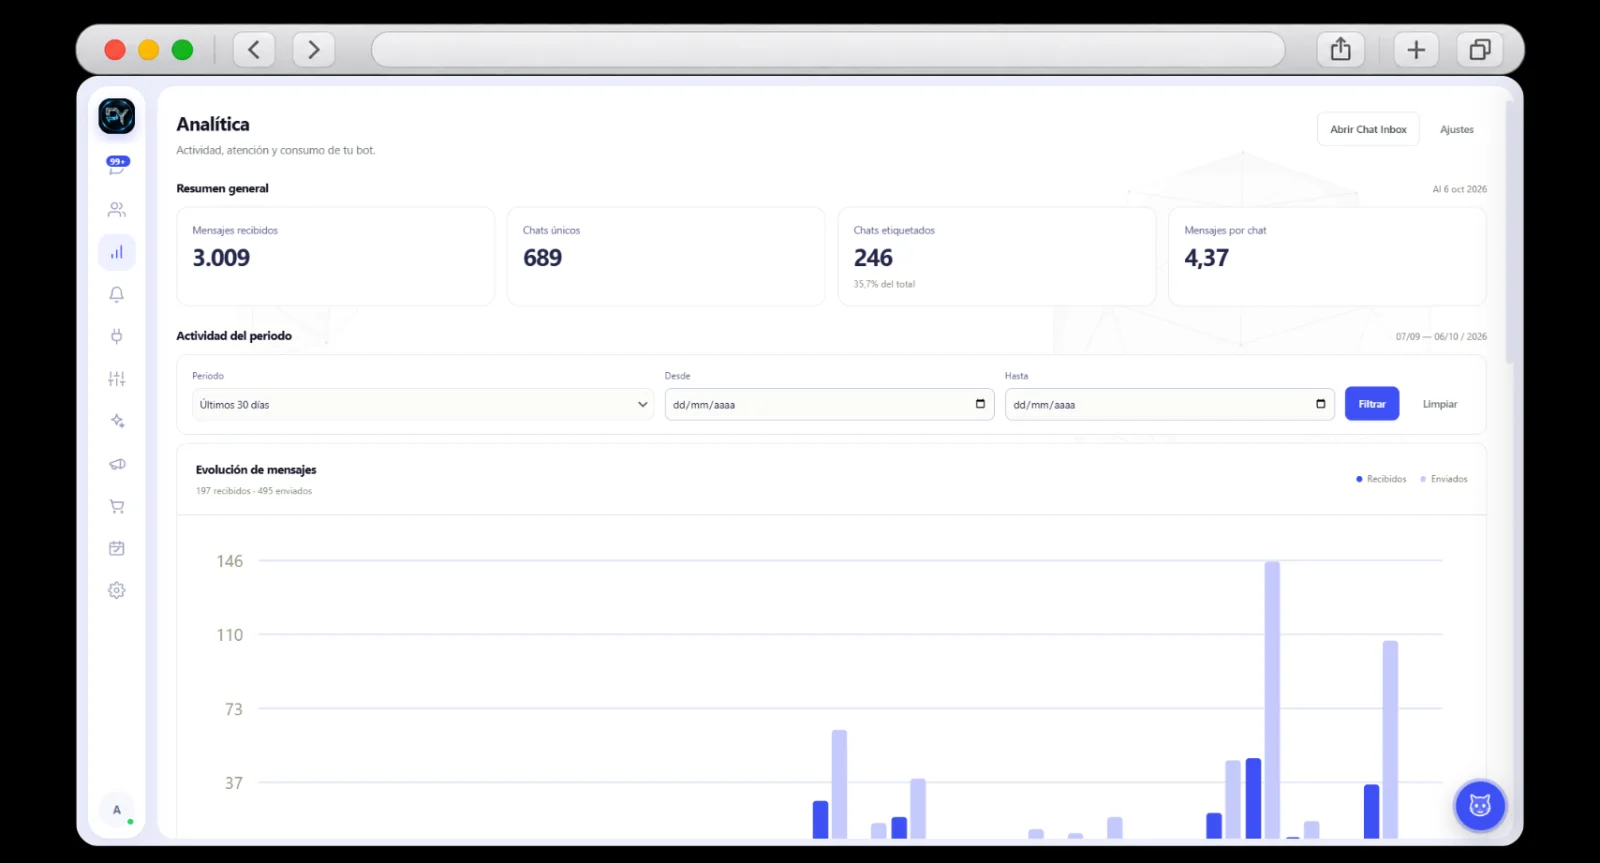Focus the Desde date input field
This screenshot has height=863, width=1600.
coord(829,404)
